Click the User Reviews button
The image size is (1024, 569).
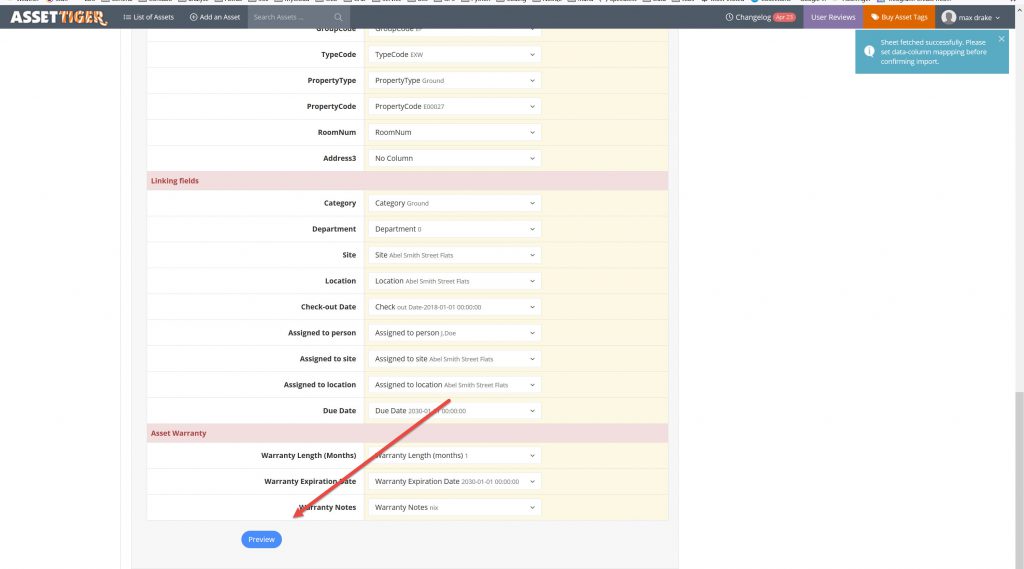pos(833,17)
